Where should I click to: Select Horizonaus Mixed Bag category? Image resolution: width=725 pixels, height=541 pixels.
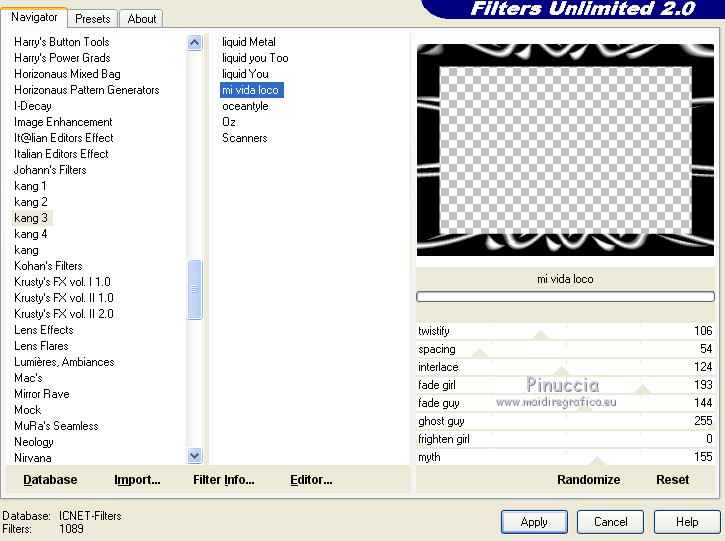tap(67, 74)
